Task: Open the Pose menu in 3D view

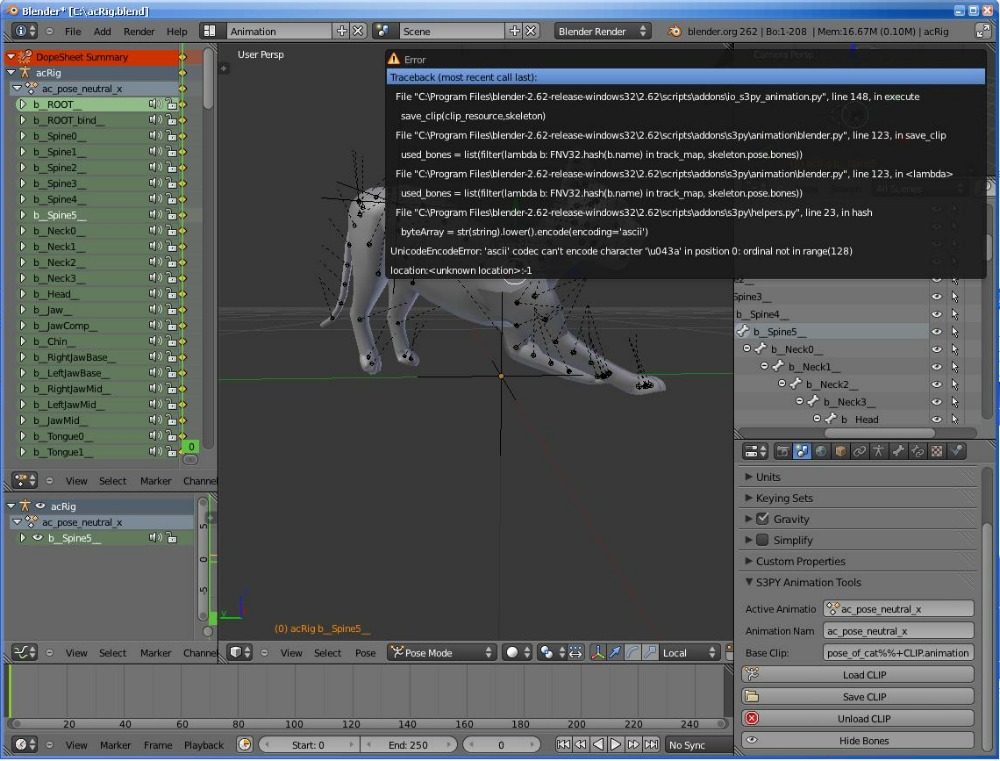Action: click(x=365, y=653)
